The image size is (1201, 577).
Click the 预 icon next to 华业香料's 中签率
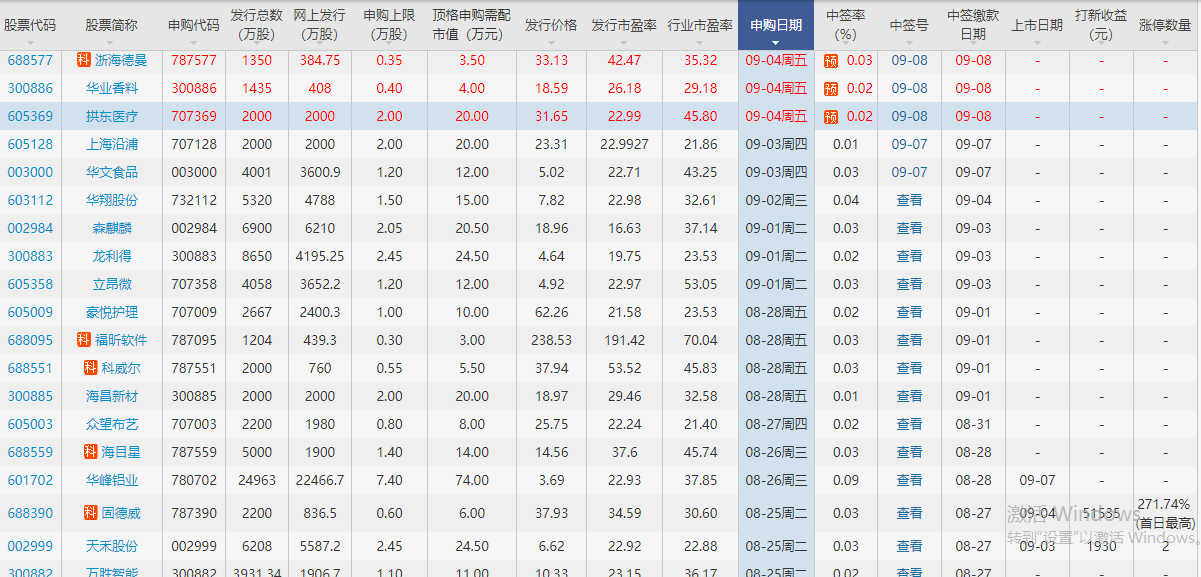tap(833, 89)
